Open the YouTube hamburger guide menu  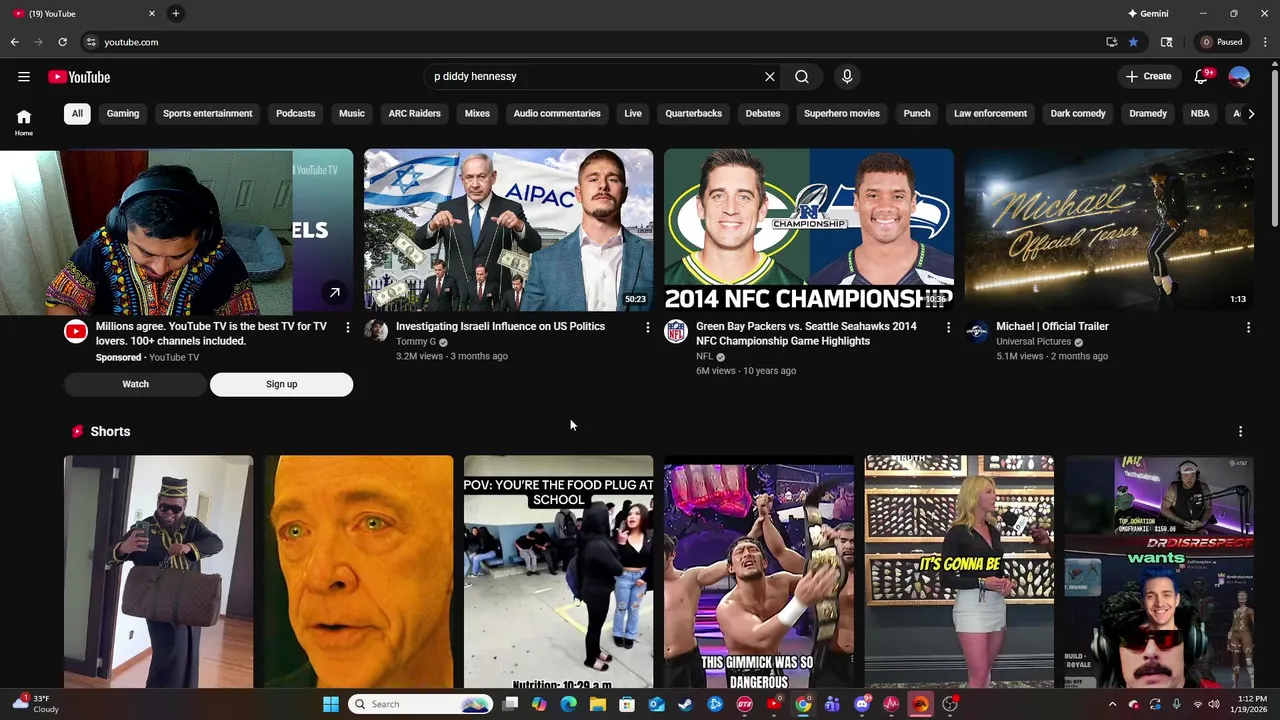24,77
